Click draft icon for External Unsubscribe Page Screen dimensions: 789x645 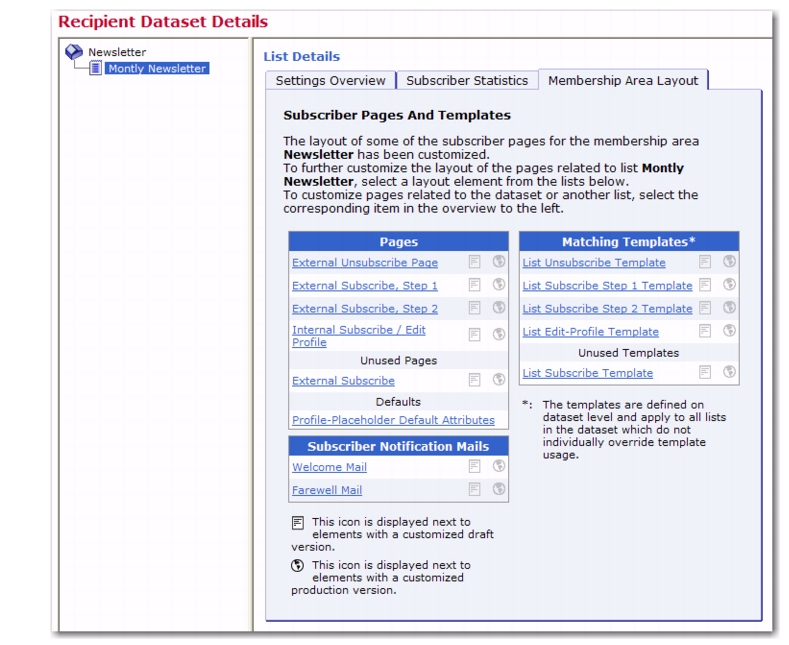(475, 262)
